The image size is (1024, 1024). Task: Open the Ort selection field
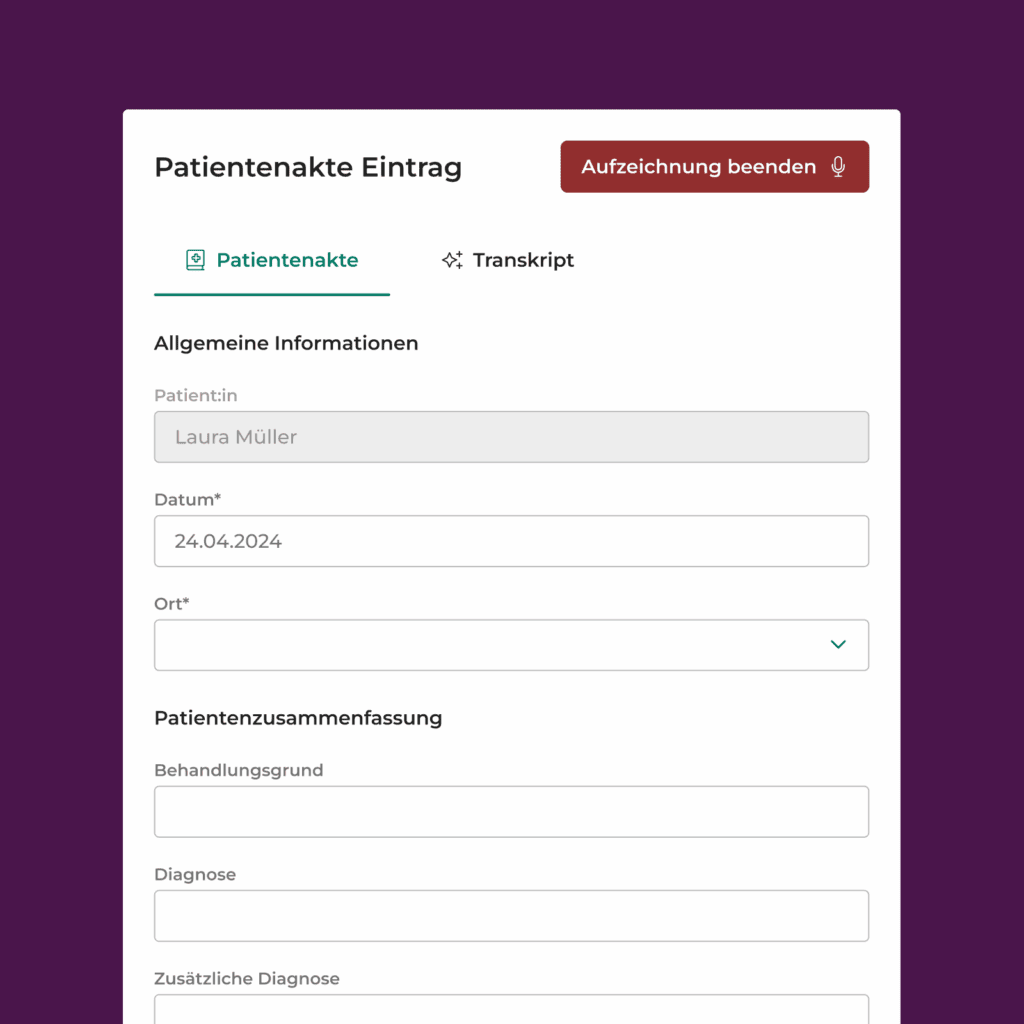point(490,644)
